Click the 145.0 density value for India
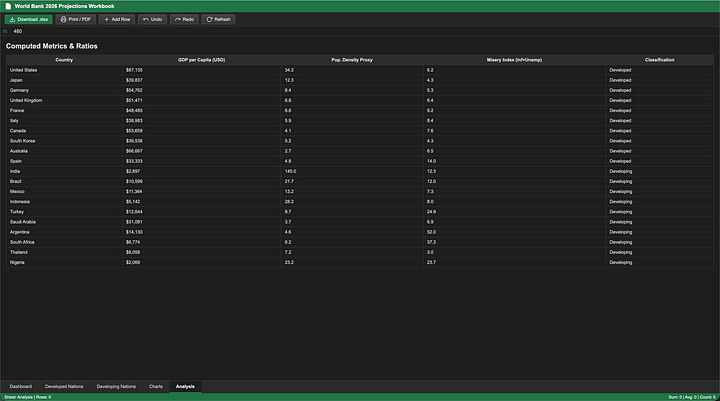Image resolution: width=720 pixels, height=401 pixels. [x=352, y=171]
